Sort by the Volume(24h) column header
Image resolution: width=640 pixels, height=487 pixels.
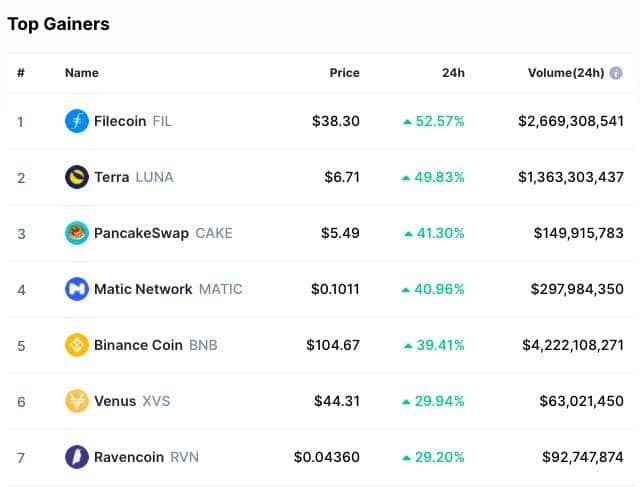[x=566, y=73]
